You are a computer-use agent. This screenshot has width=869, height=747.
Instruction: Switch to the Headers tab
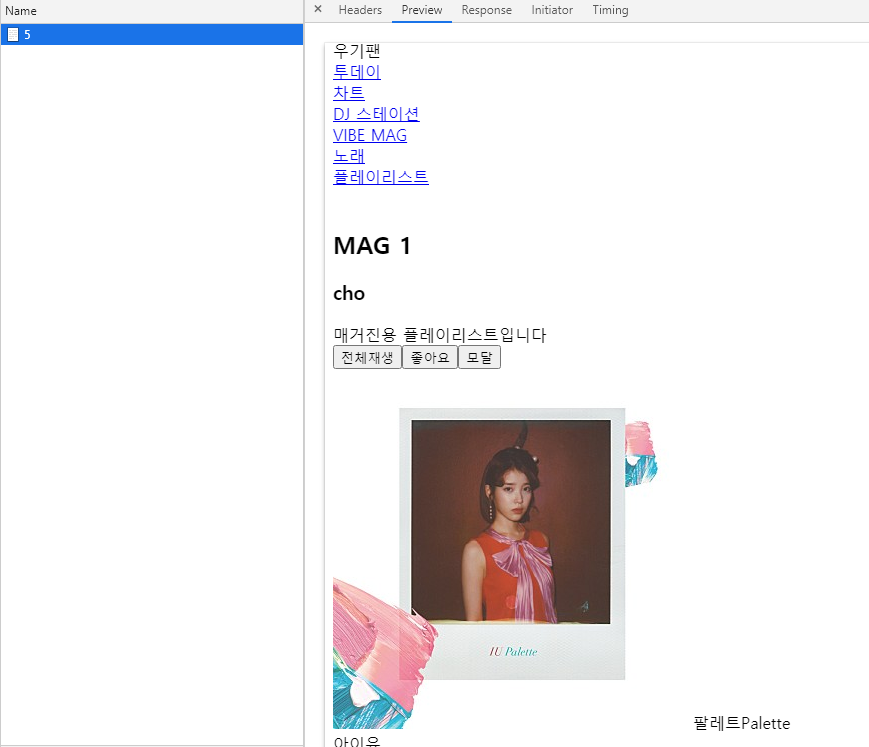point(360,10)
